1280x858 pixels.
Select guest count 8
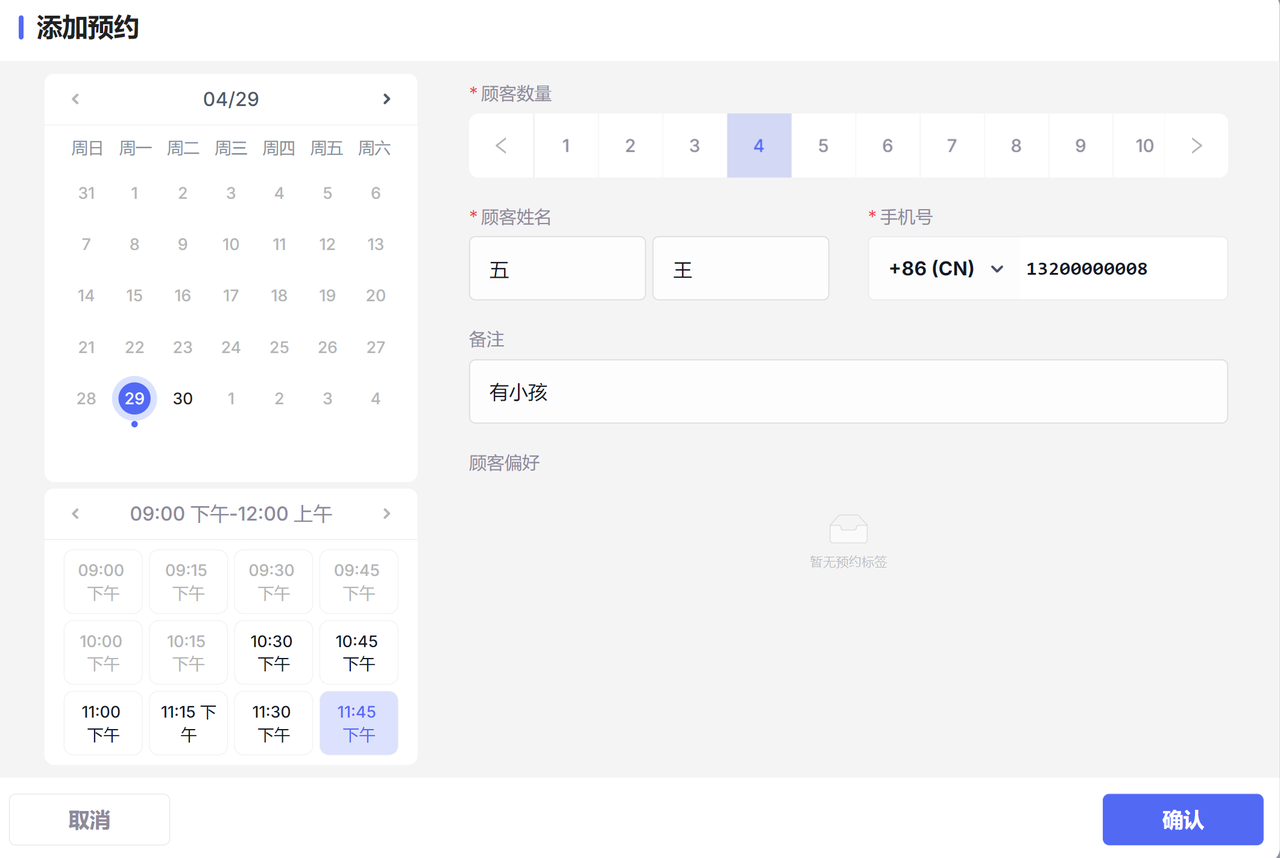pos(1016,146)
